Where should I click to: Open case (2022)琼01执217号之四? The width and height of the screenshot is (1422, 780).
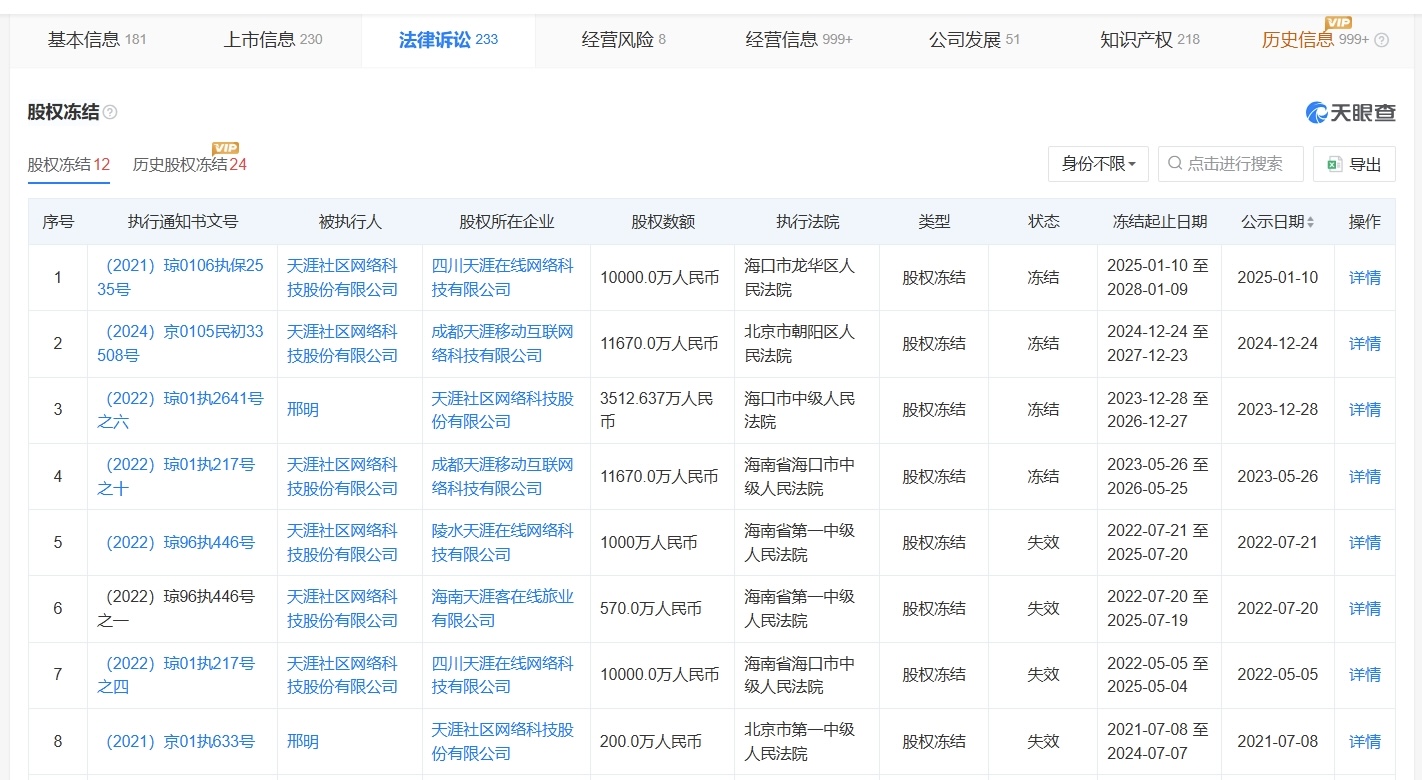[177, 675]
